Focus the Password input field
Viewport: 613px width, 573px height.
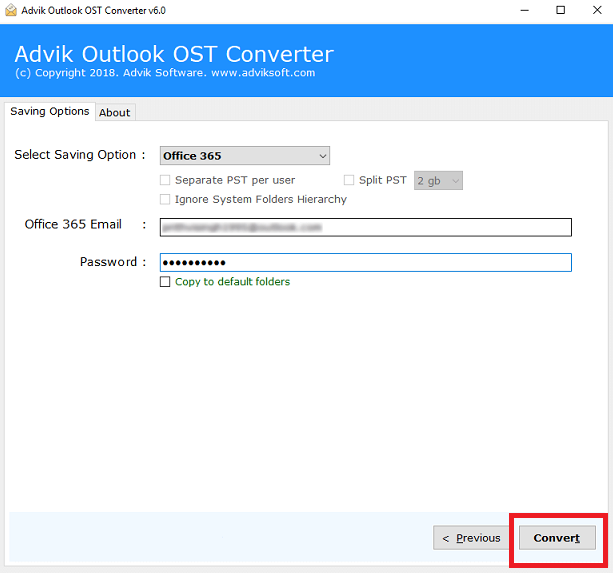366,262
